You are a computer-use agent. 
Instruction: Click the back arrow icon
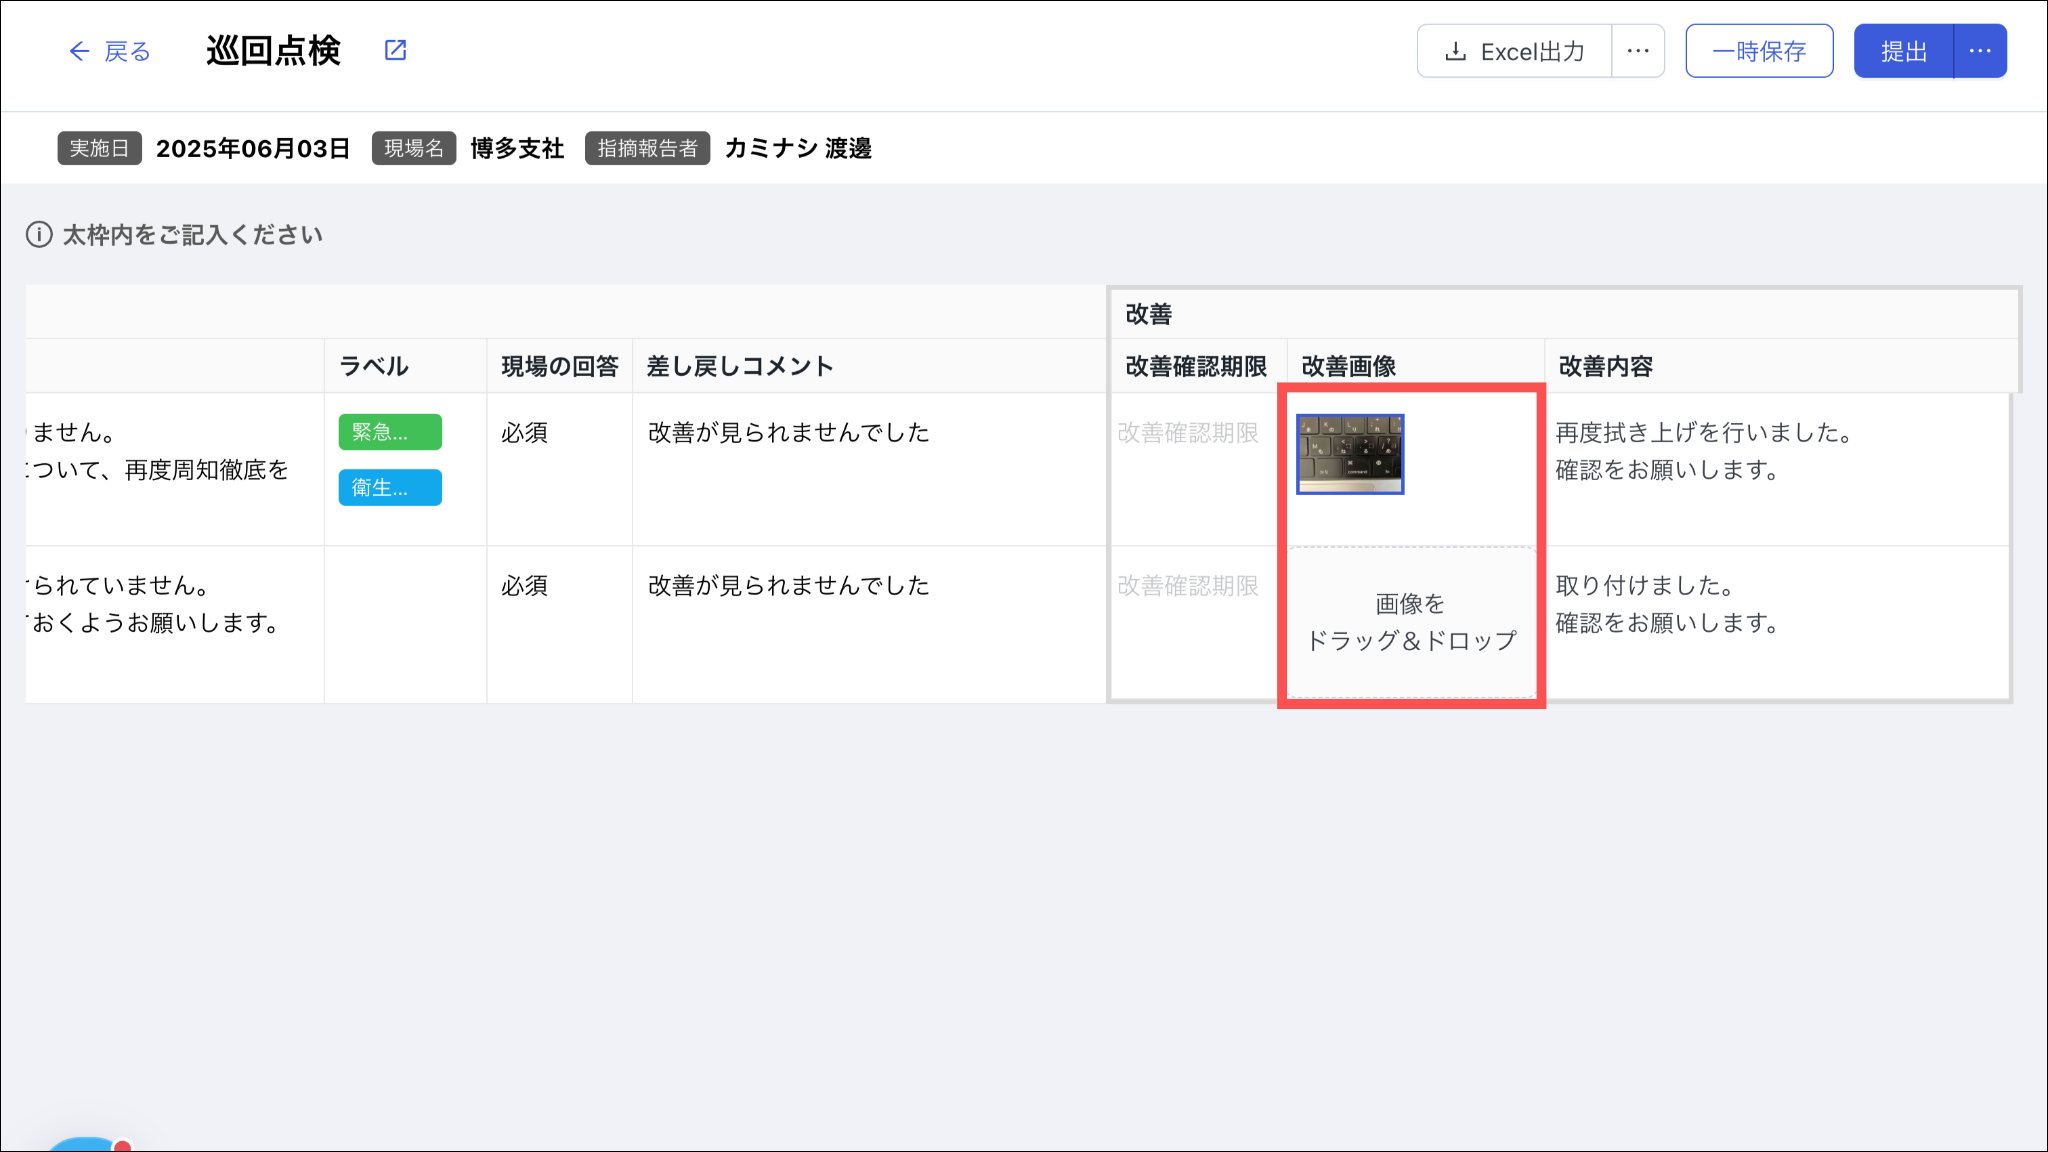tap(79, 51)
